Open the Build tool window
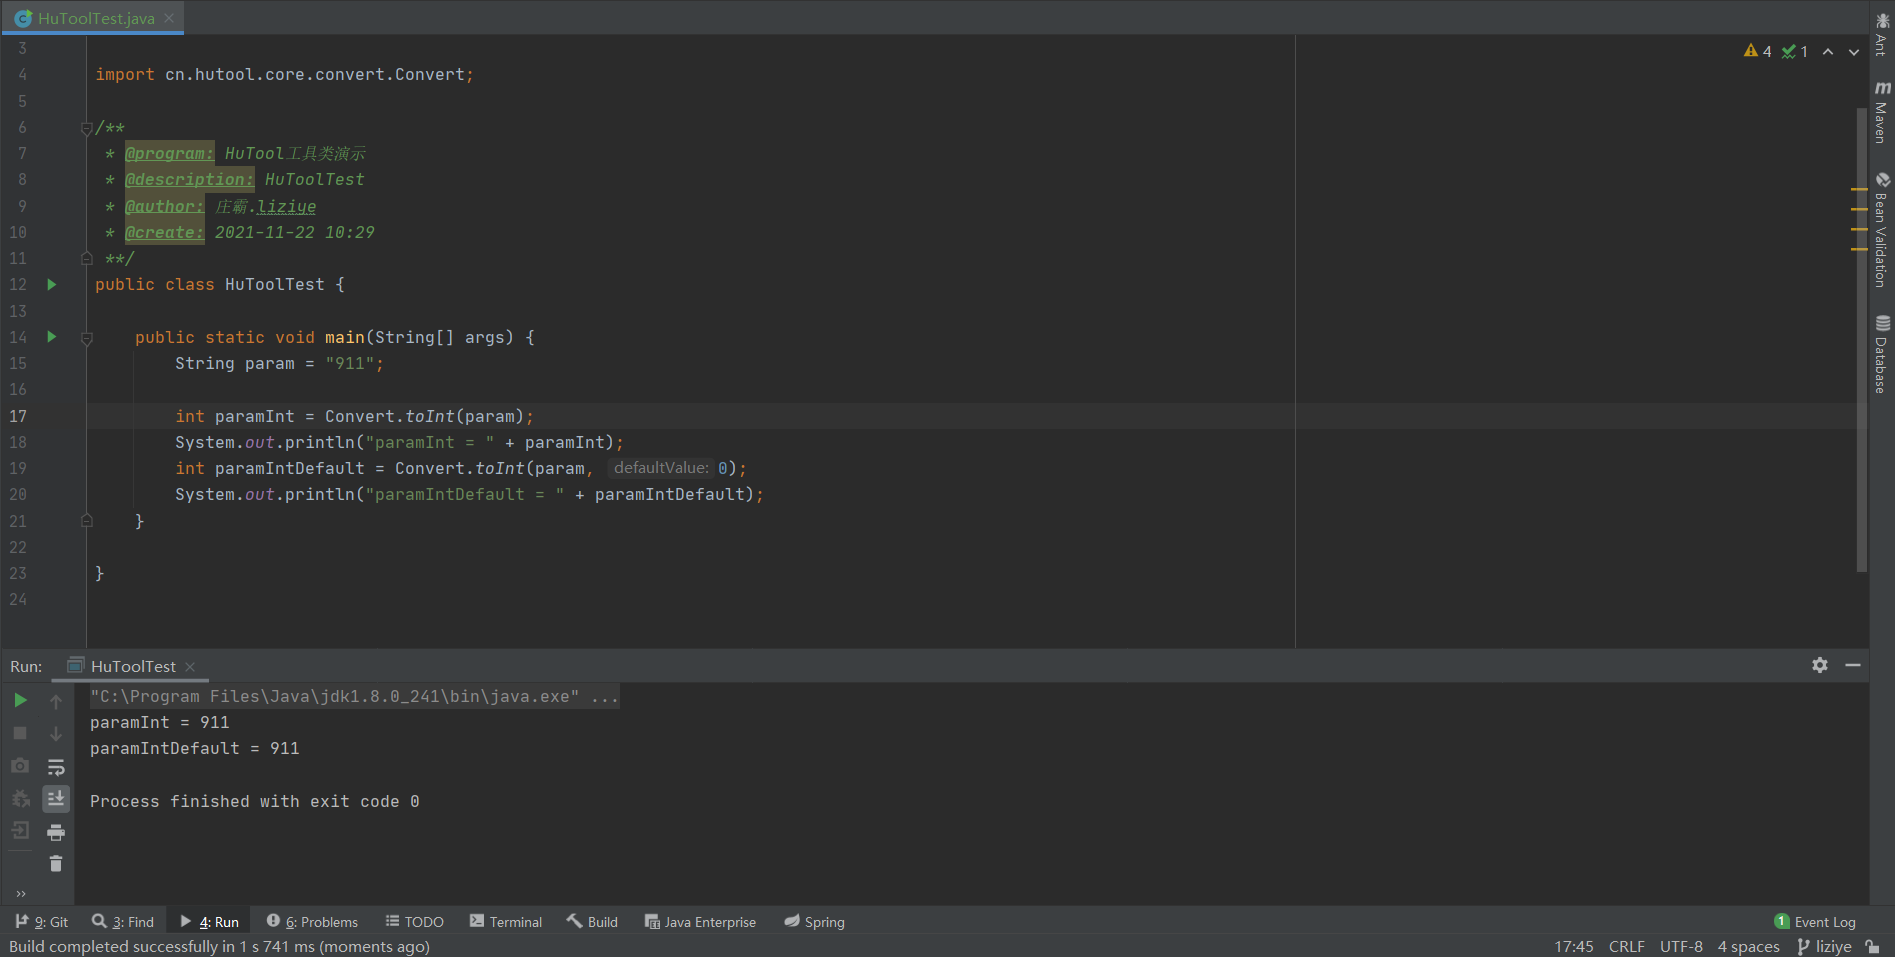 (x=592, y=922)
